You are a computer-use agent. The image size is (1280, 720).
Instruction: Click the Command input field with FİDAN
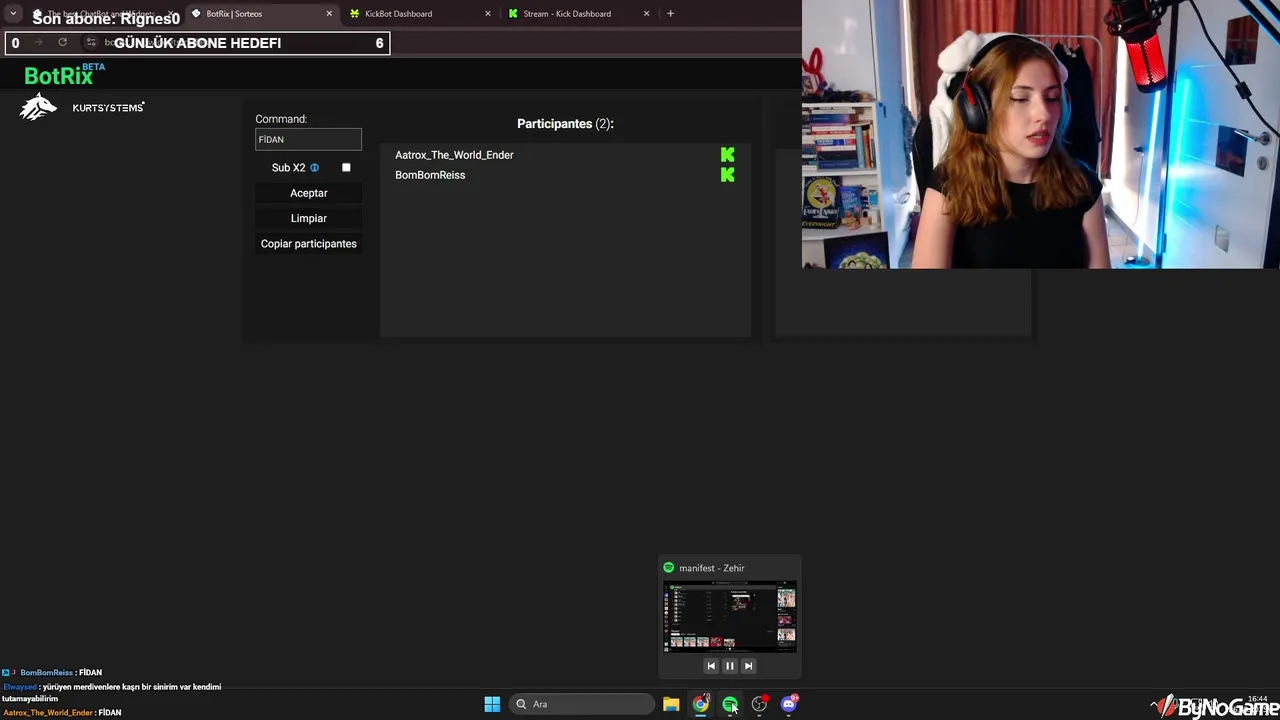point(308,139)
